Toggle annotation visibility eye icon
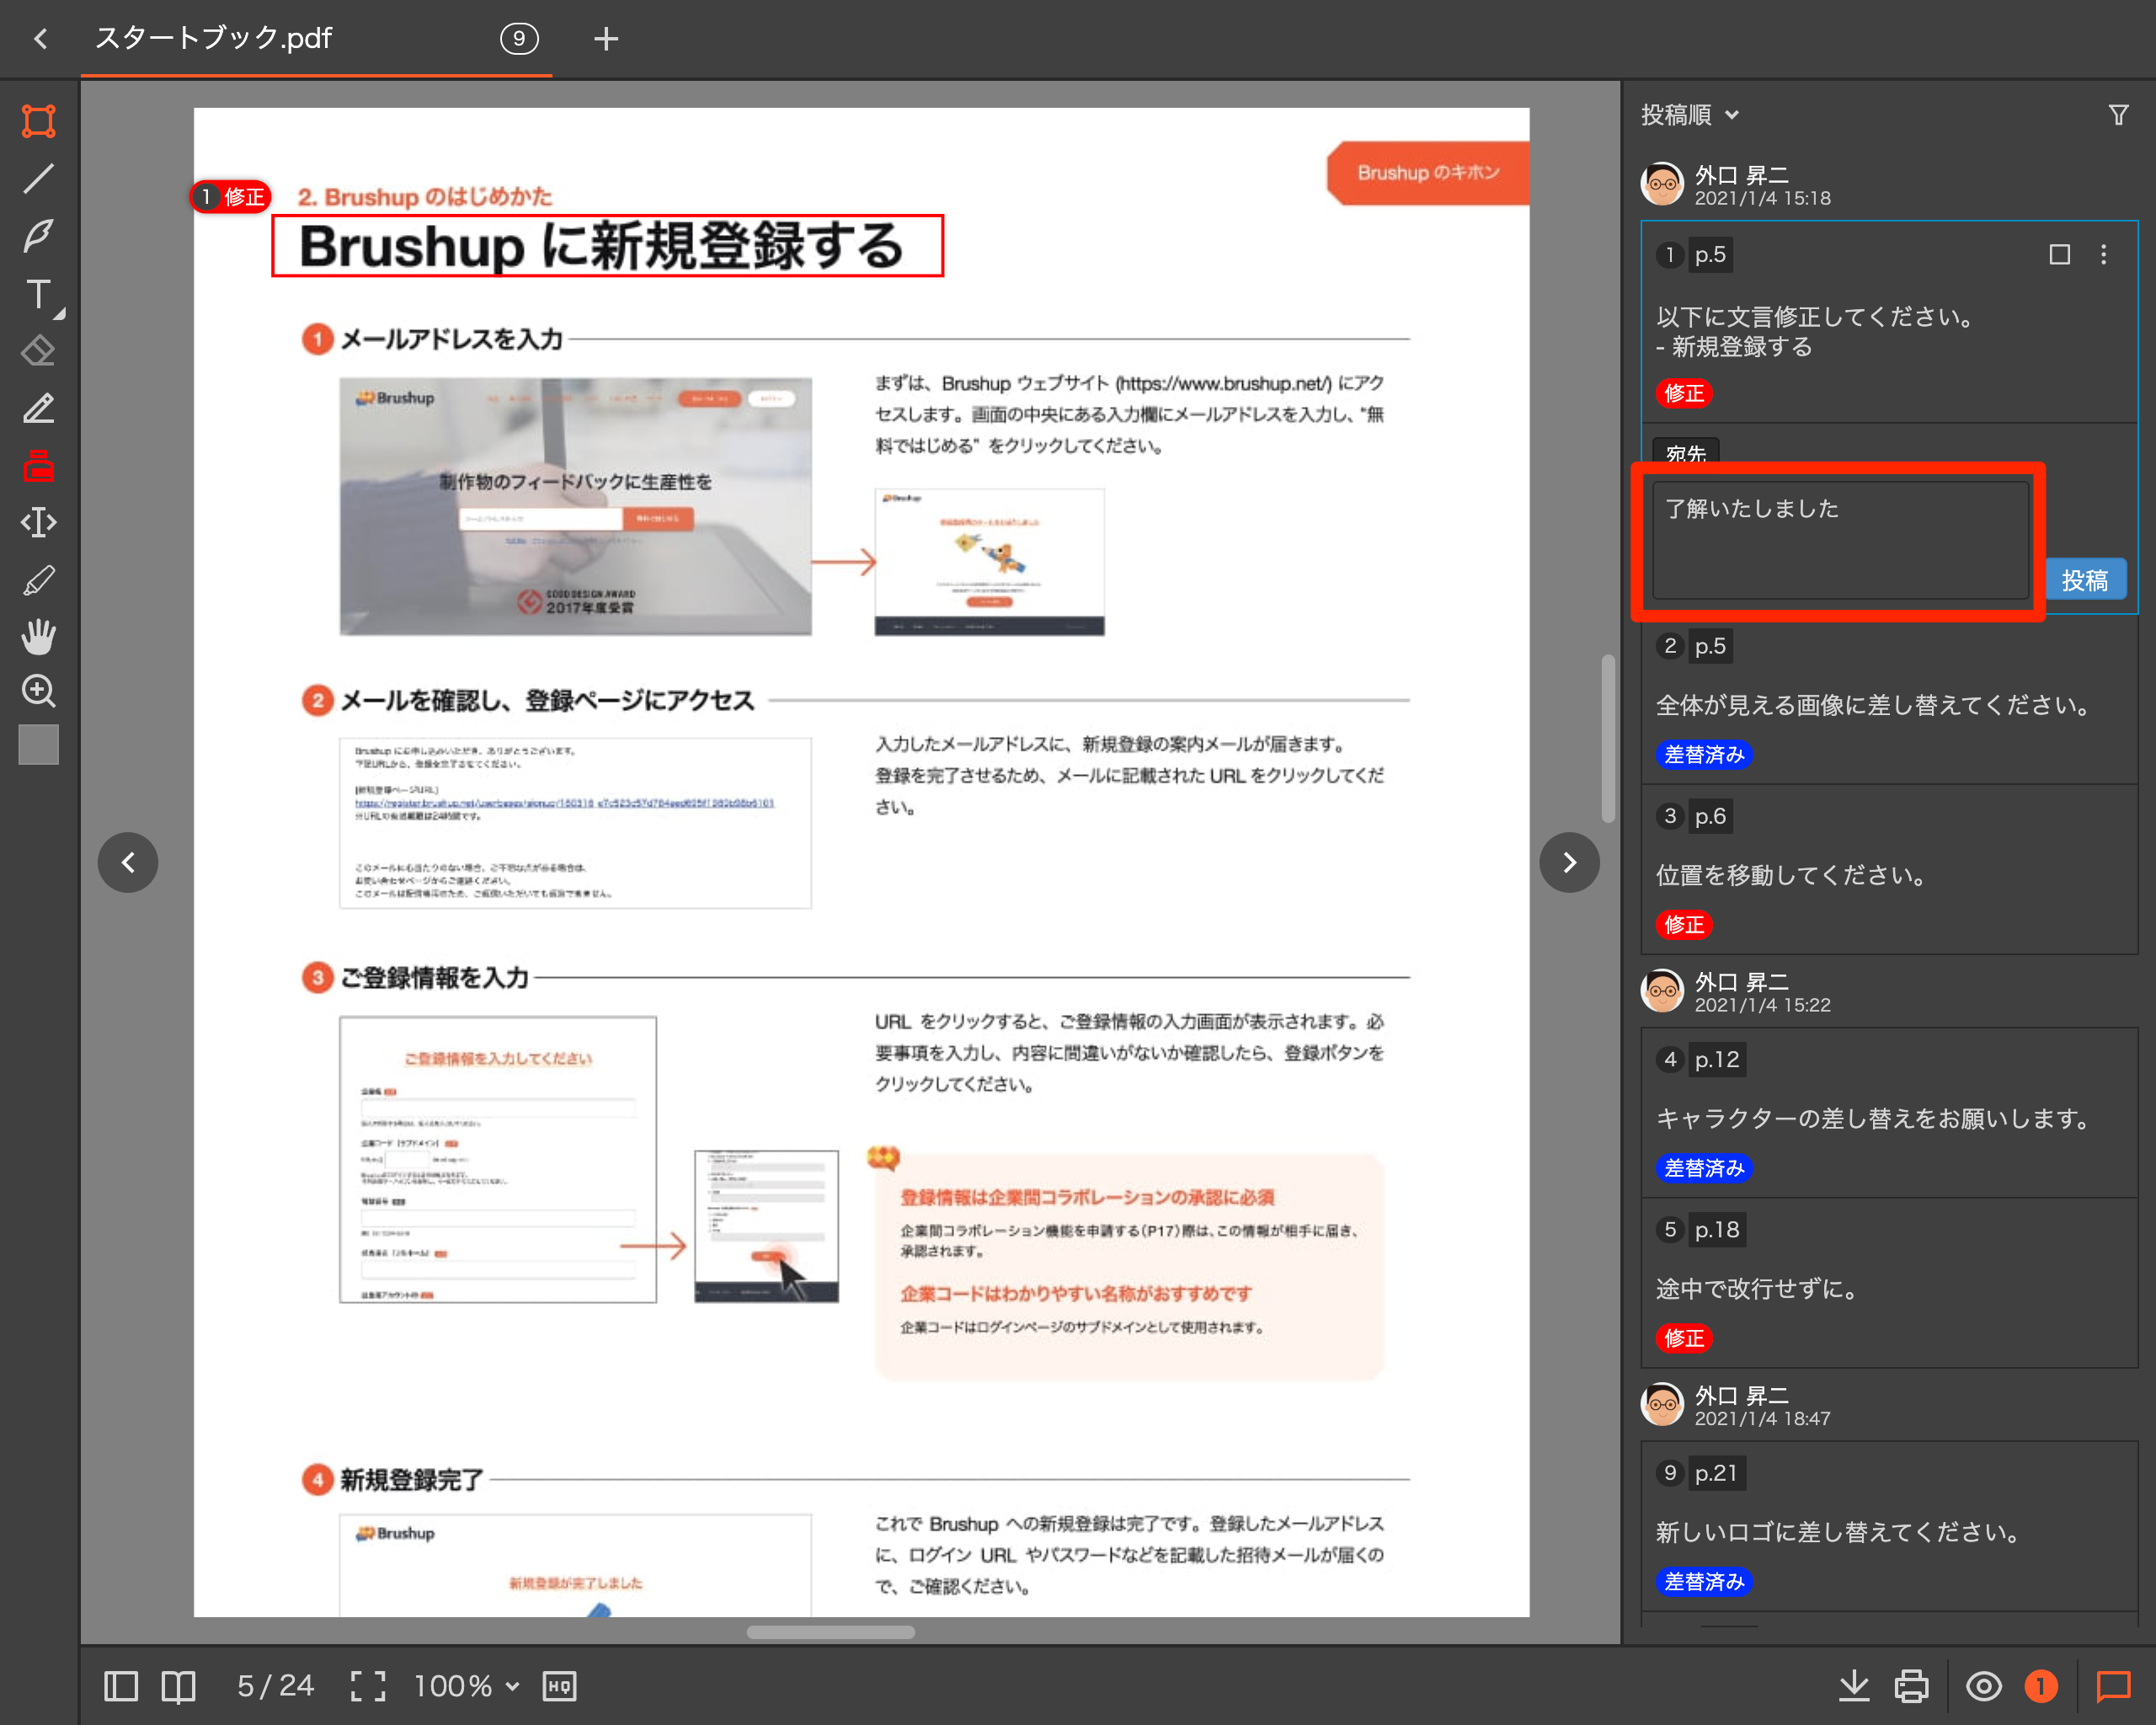Screen dimensions: 2156x1725 1984,1686
